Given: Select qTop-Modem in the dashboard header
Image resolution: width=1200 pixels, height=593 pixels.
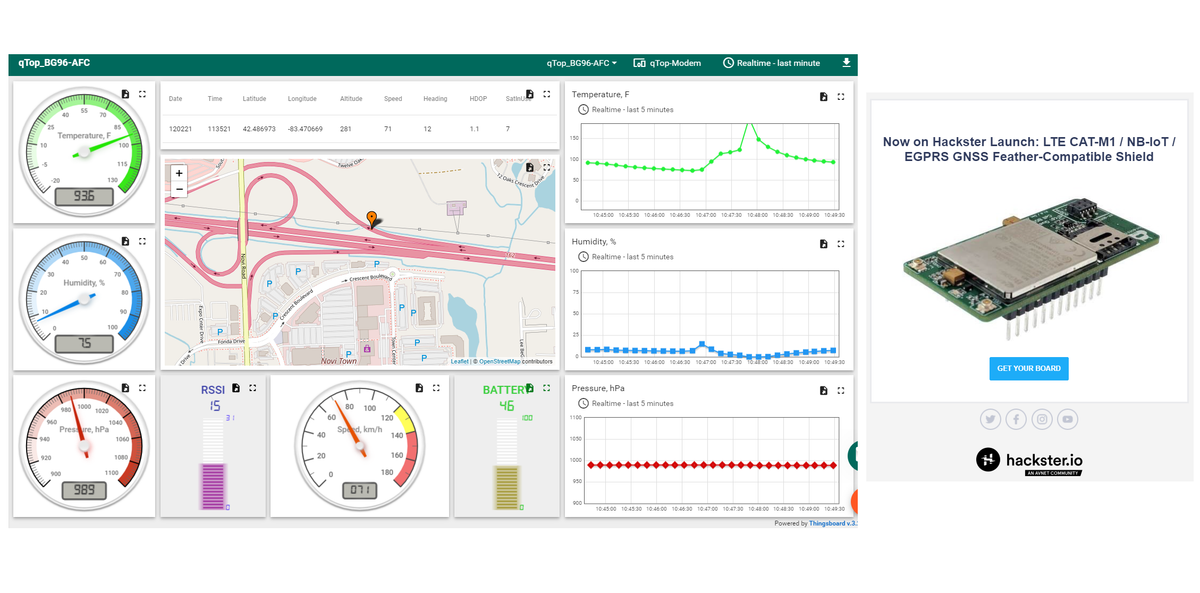Looking at the screenshot, I should 668,62.
